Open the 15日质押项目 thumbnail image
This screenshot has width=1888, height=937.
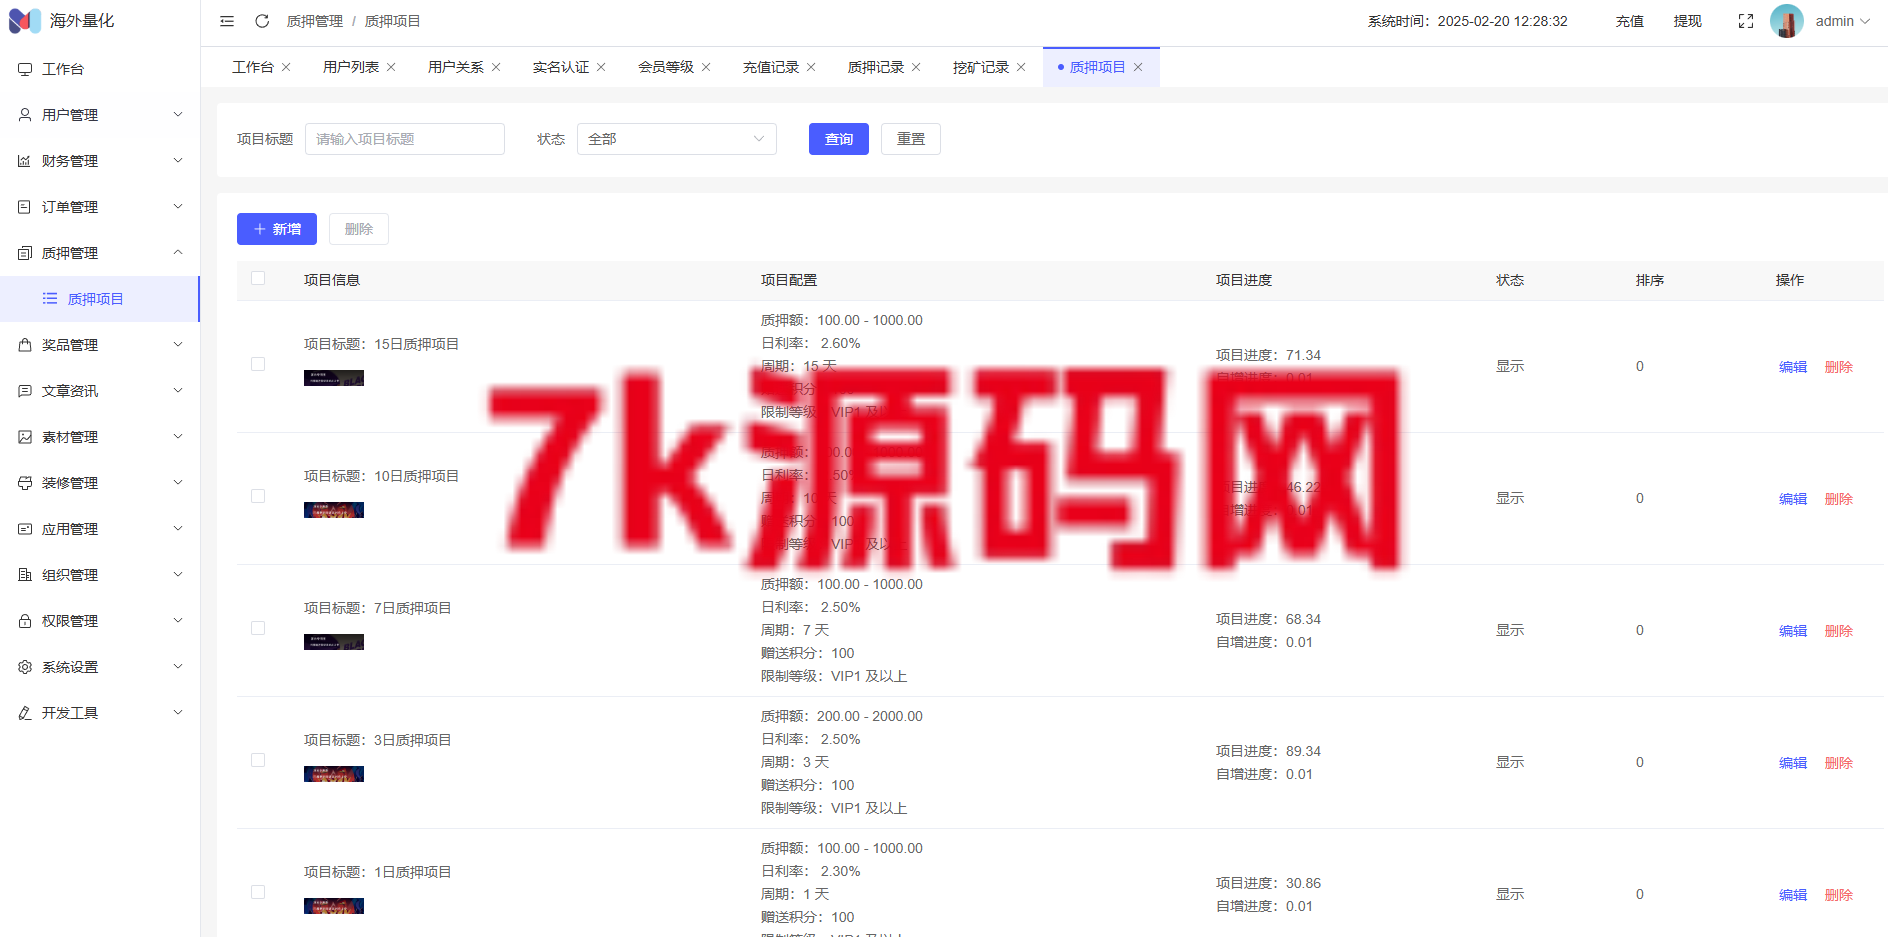click(334, 378)
